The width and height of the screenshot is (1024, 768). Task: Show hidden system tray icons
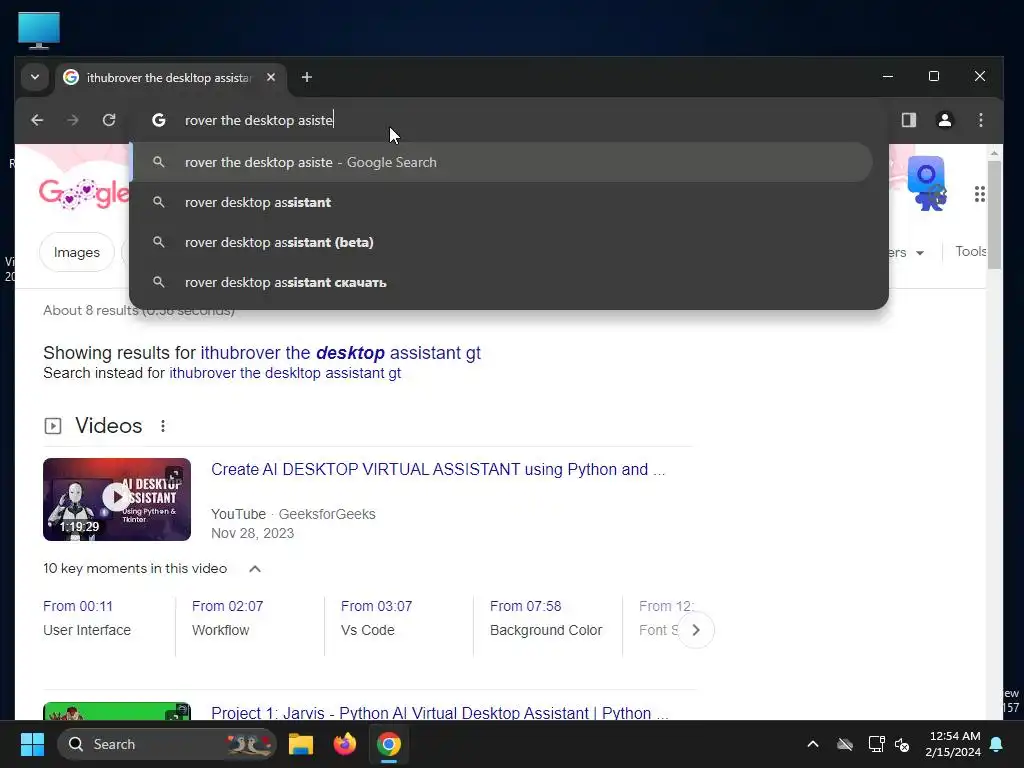(813, 744)
